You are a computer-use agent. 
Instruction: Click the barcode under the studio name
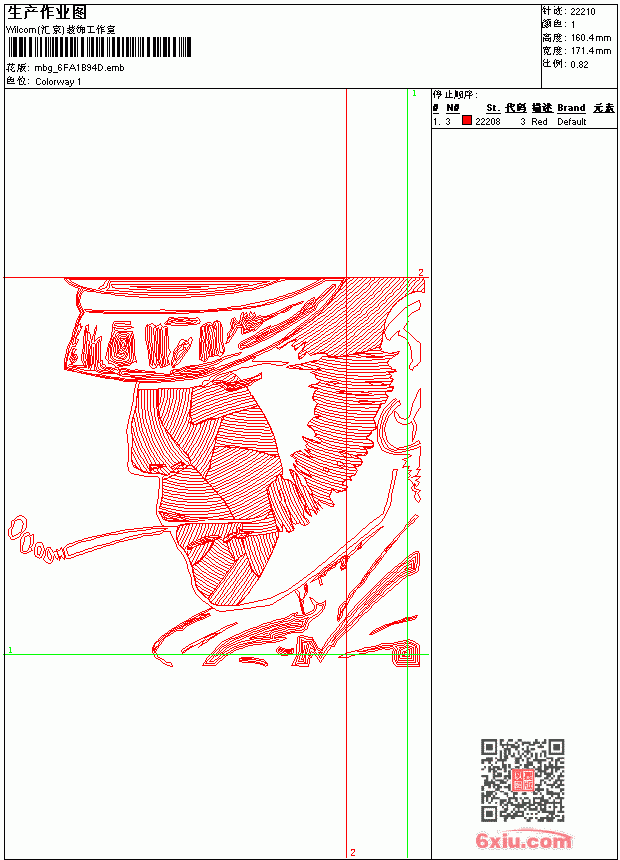pyautogui.click(x=99, y=47)
